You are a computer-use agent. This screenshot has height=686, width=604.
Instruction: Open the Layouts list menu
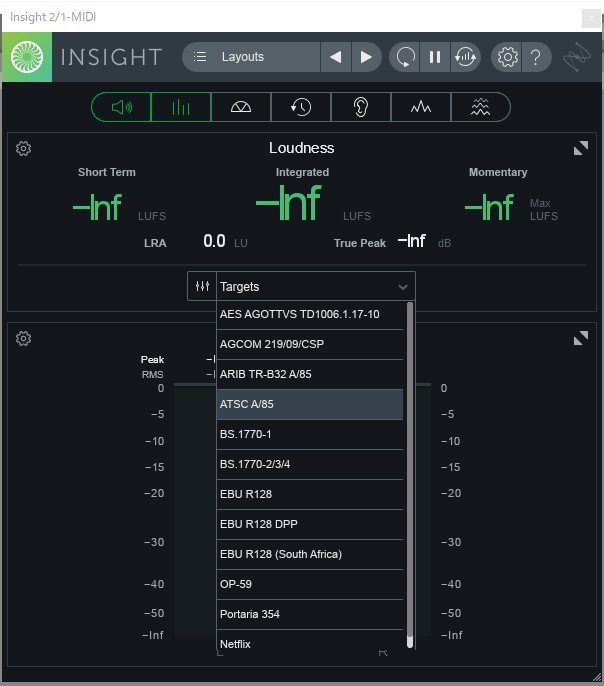tap(251, 57)
